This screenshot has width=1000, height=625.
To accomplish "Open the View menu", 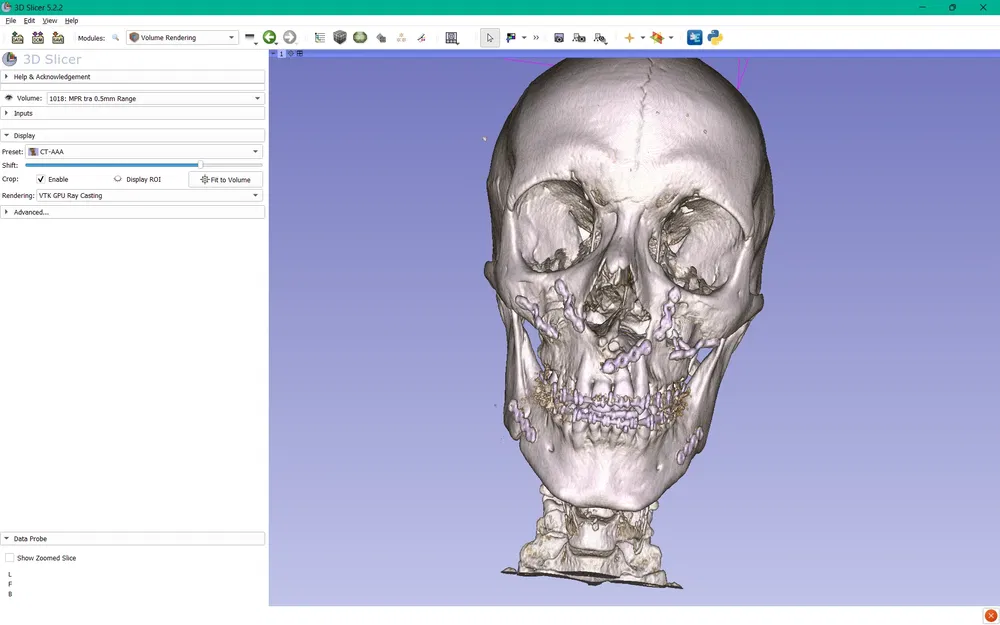I will [x=49, y=20].
